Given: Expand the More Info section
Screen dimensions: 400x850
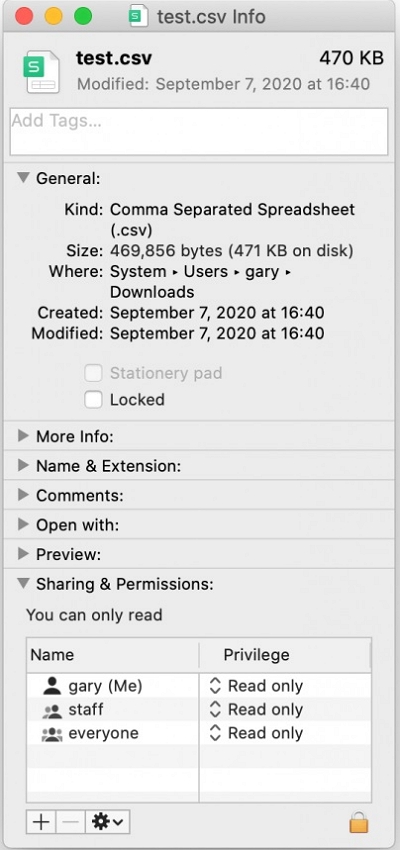Looking at the screenshot, I should point(23,436).
